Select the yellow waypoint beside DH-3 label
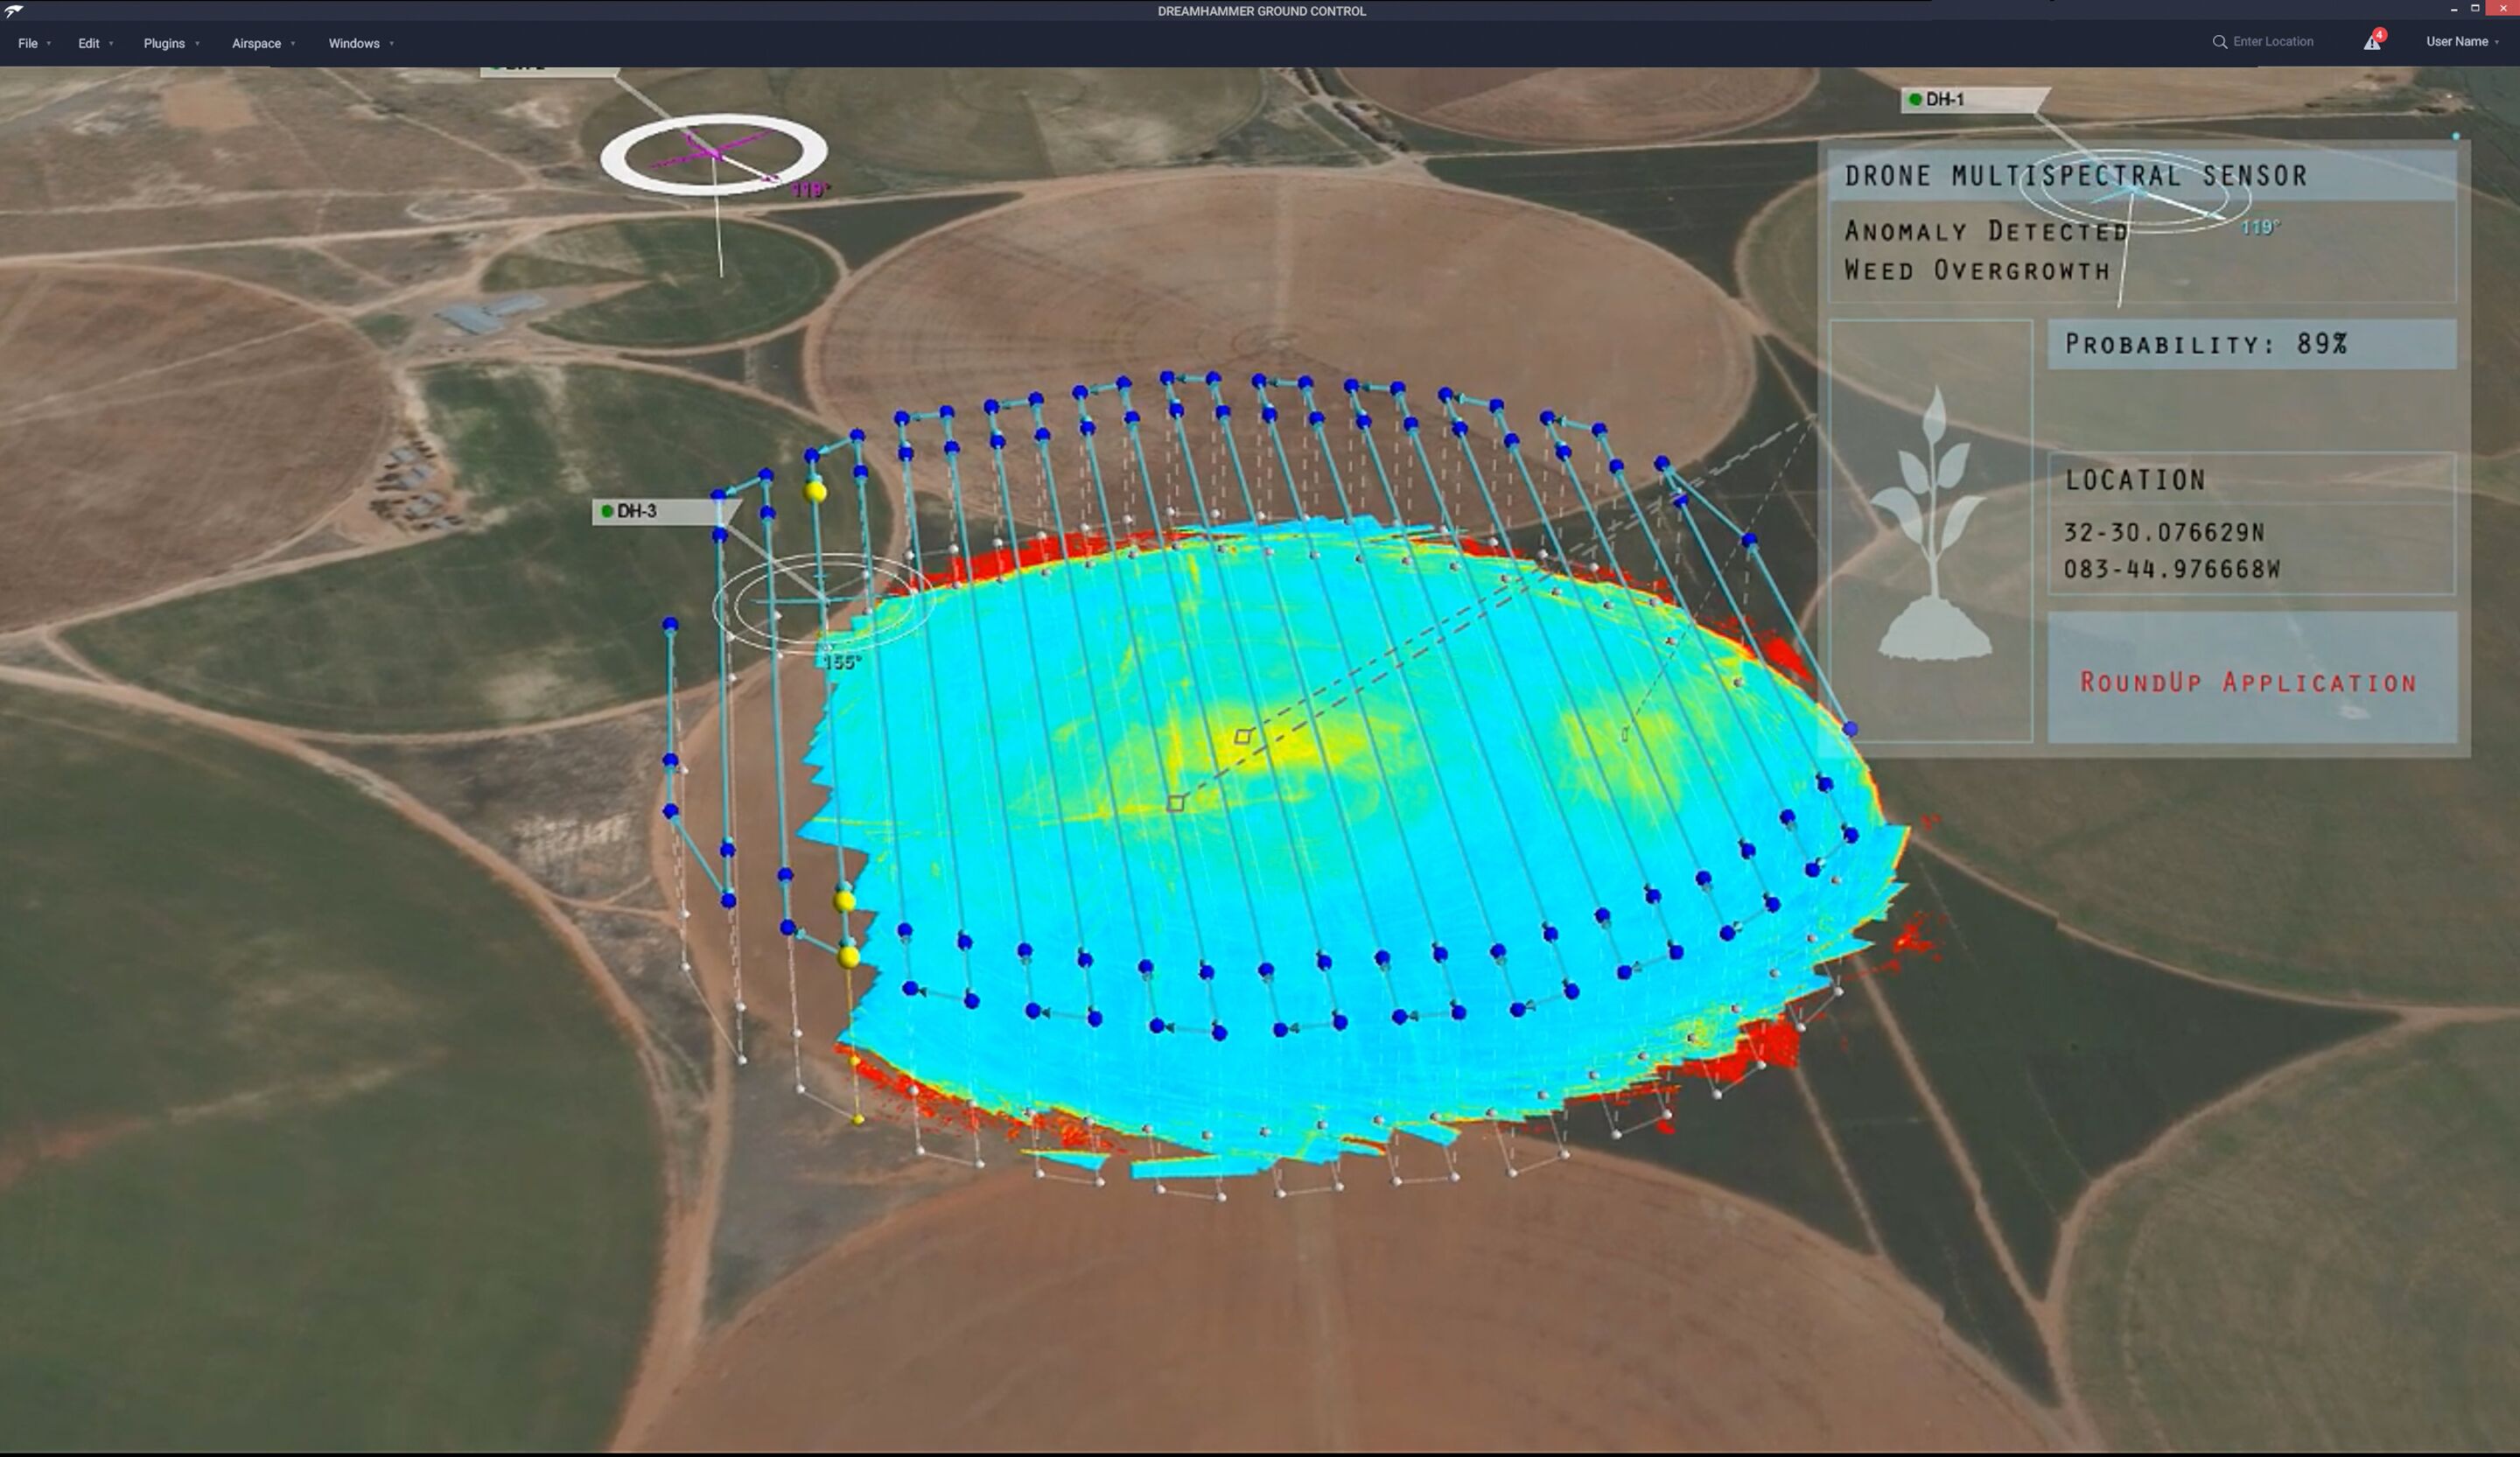 pyautogui.click(x=816, y=492)
